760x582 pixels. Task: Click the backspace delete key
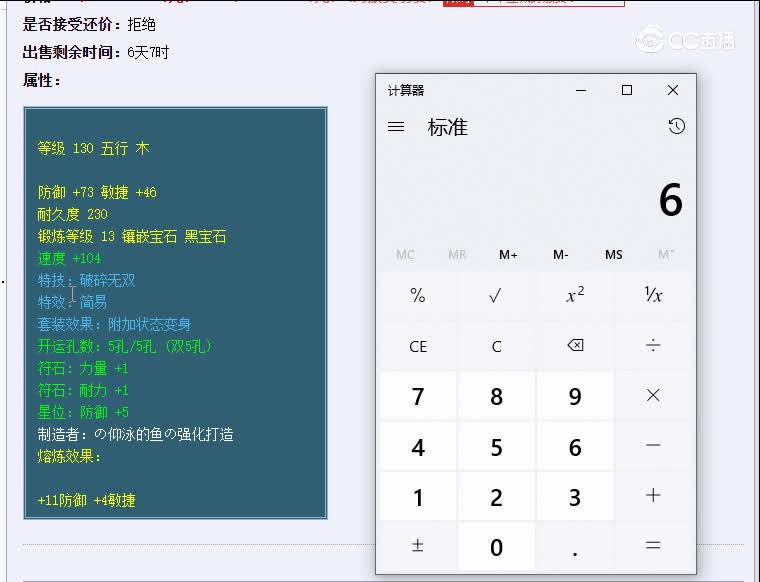pos(575,346)
